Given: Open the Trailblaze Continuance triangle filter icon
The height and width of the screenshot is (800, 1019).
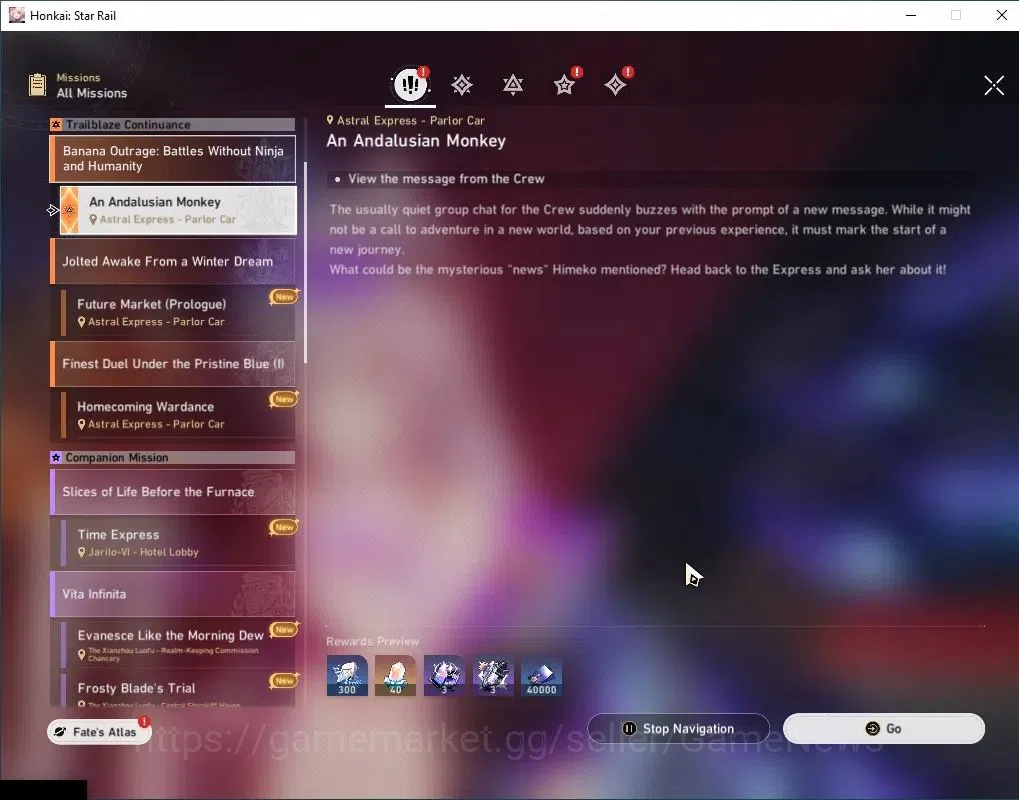Looking at the screenshot, I should point(513,84).
